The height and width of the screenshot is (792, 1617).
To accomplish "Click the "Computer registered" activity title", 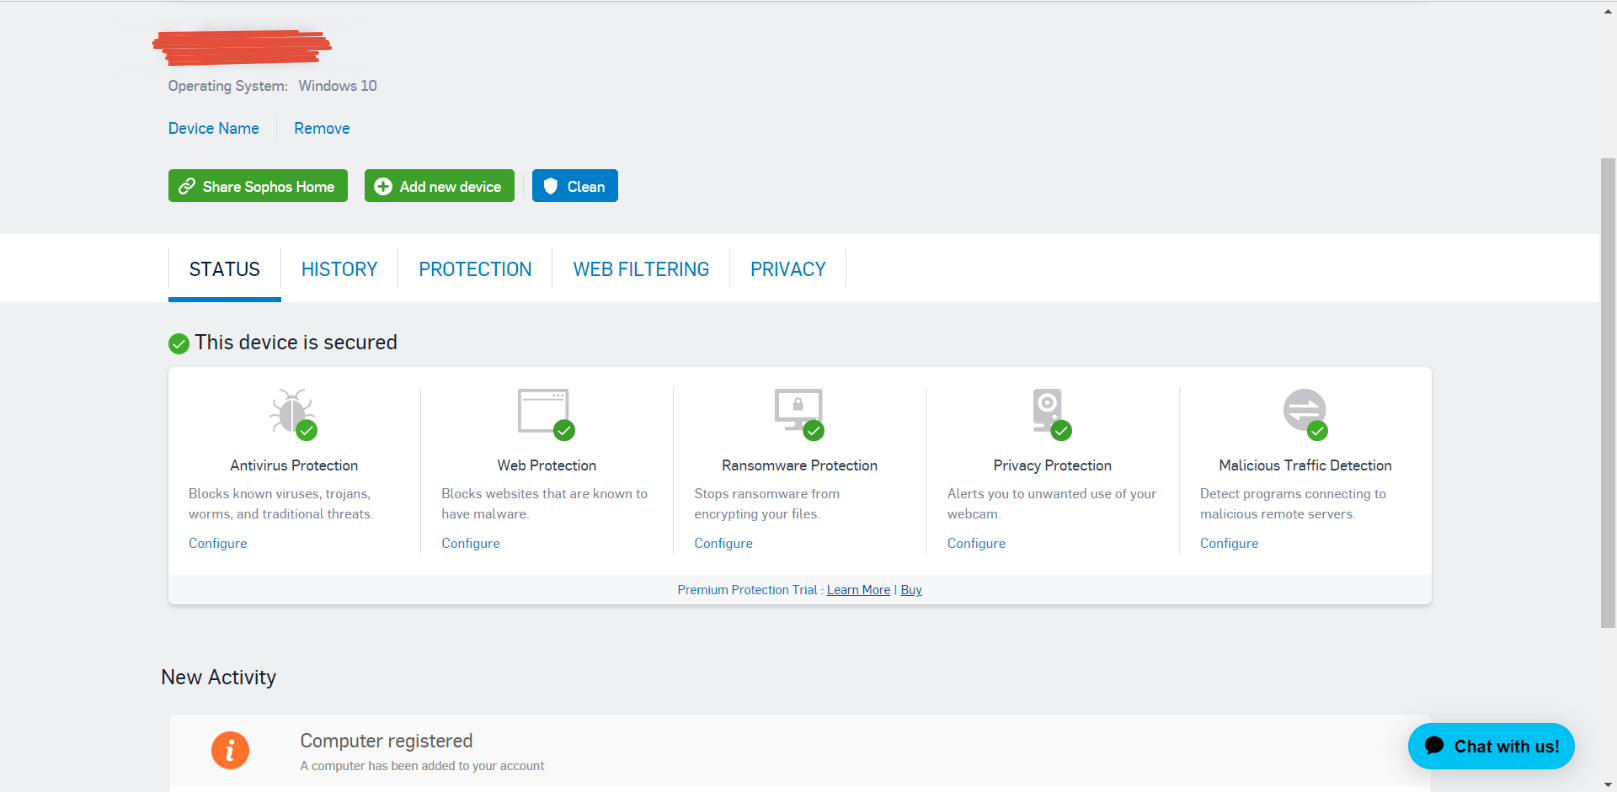I will coord(386,741).
